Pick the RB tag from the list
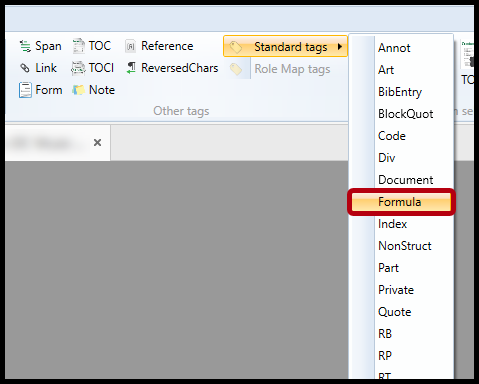 [x=401, y=334]
